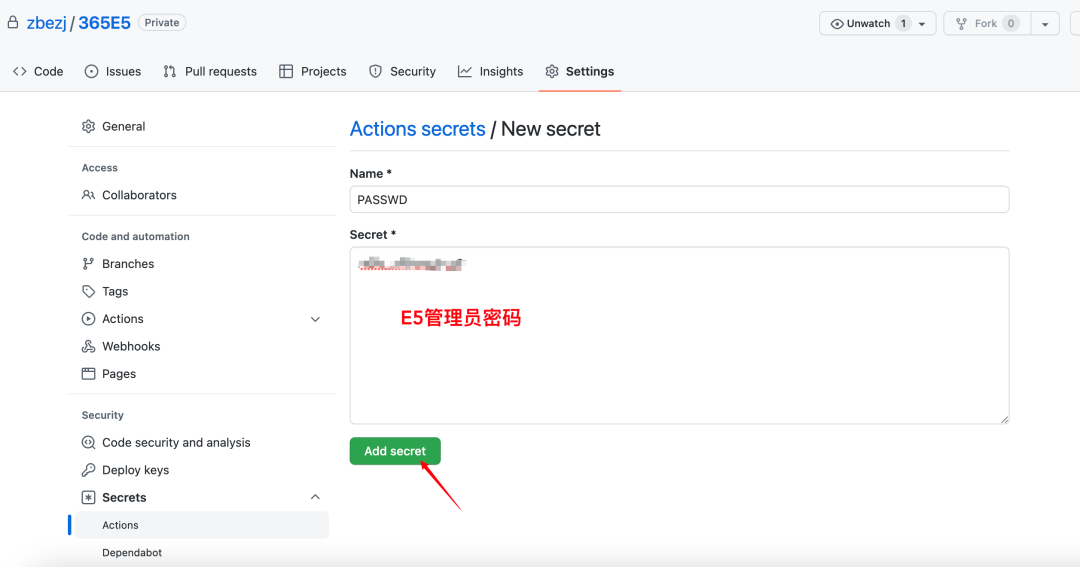Screen dimensions: 1080x567
Task: Click the Unwatch count badge 1
Action: [x=903, y=23]
